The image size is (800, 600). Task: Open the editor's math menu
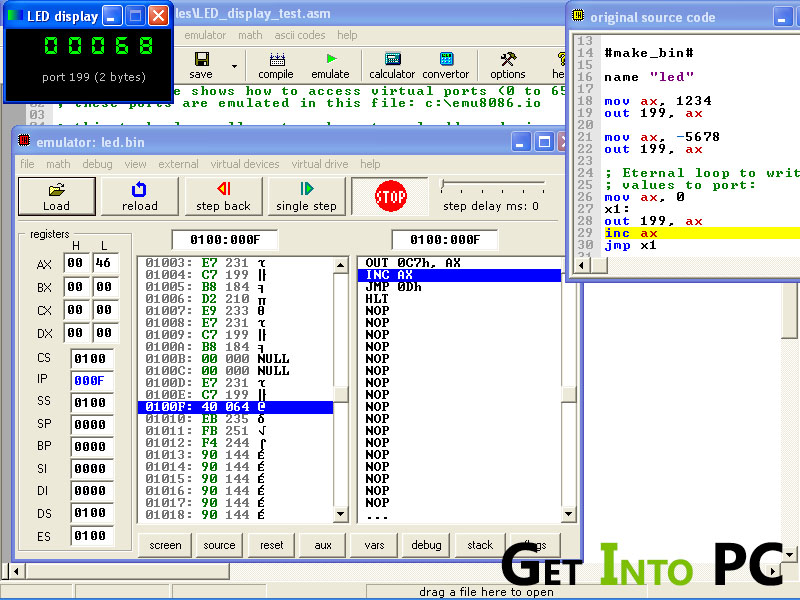[250, 35]
